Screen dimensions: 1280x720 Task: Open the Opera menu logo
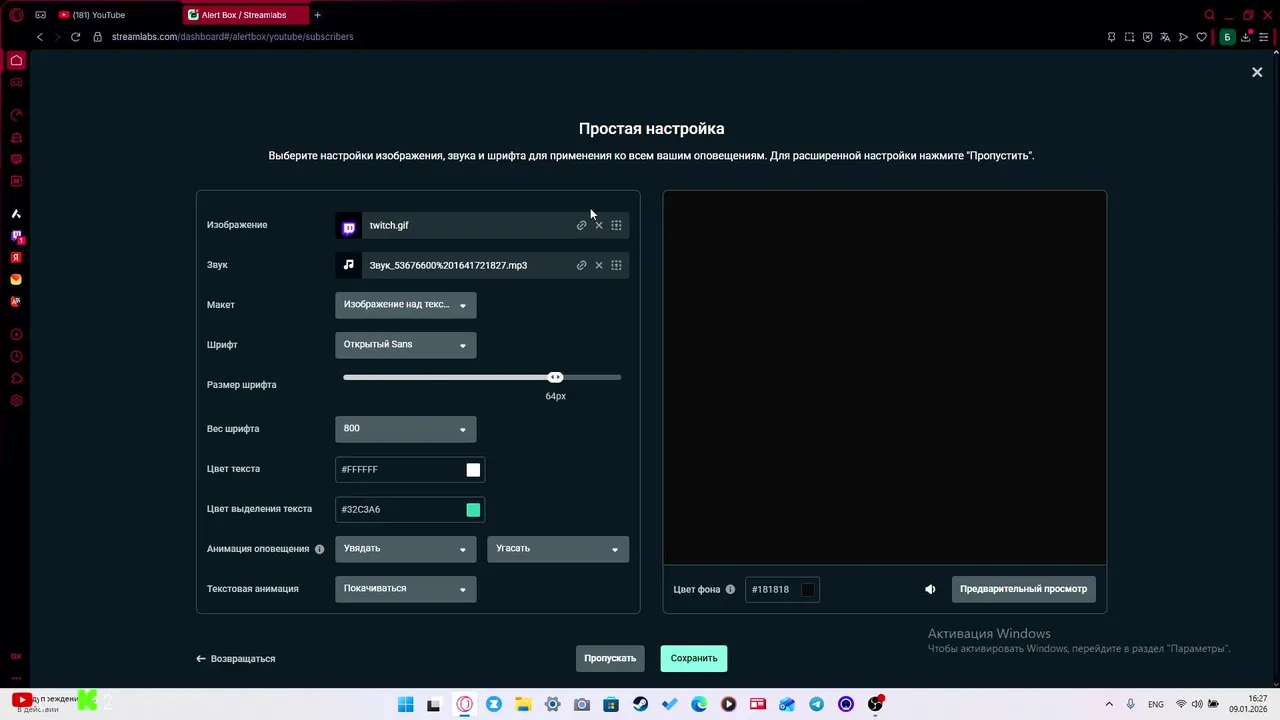16,15
